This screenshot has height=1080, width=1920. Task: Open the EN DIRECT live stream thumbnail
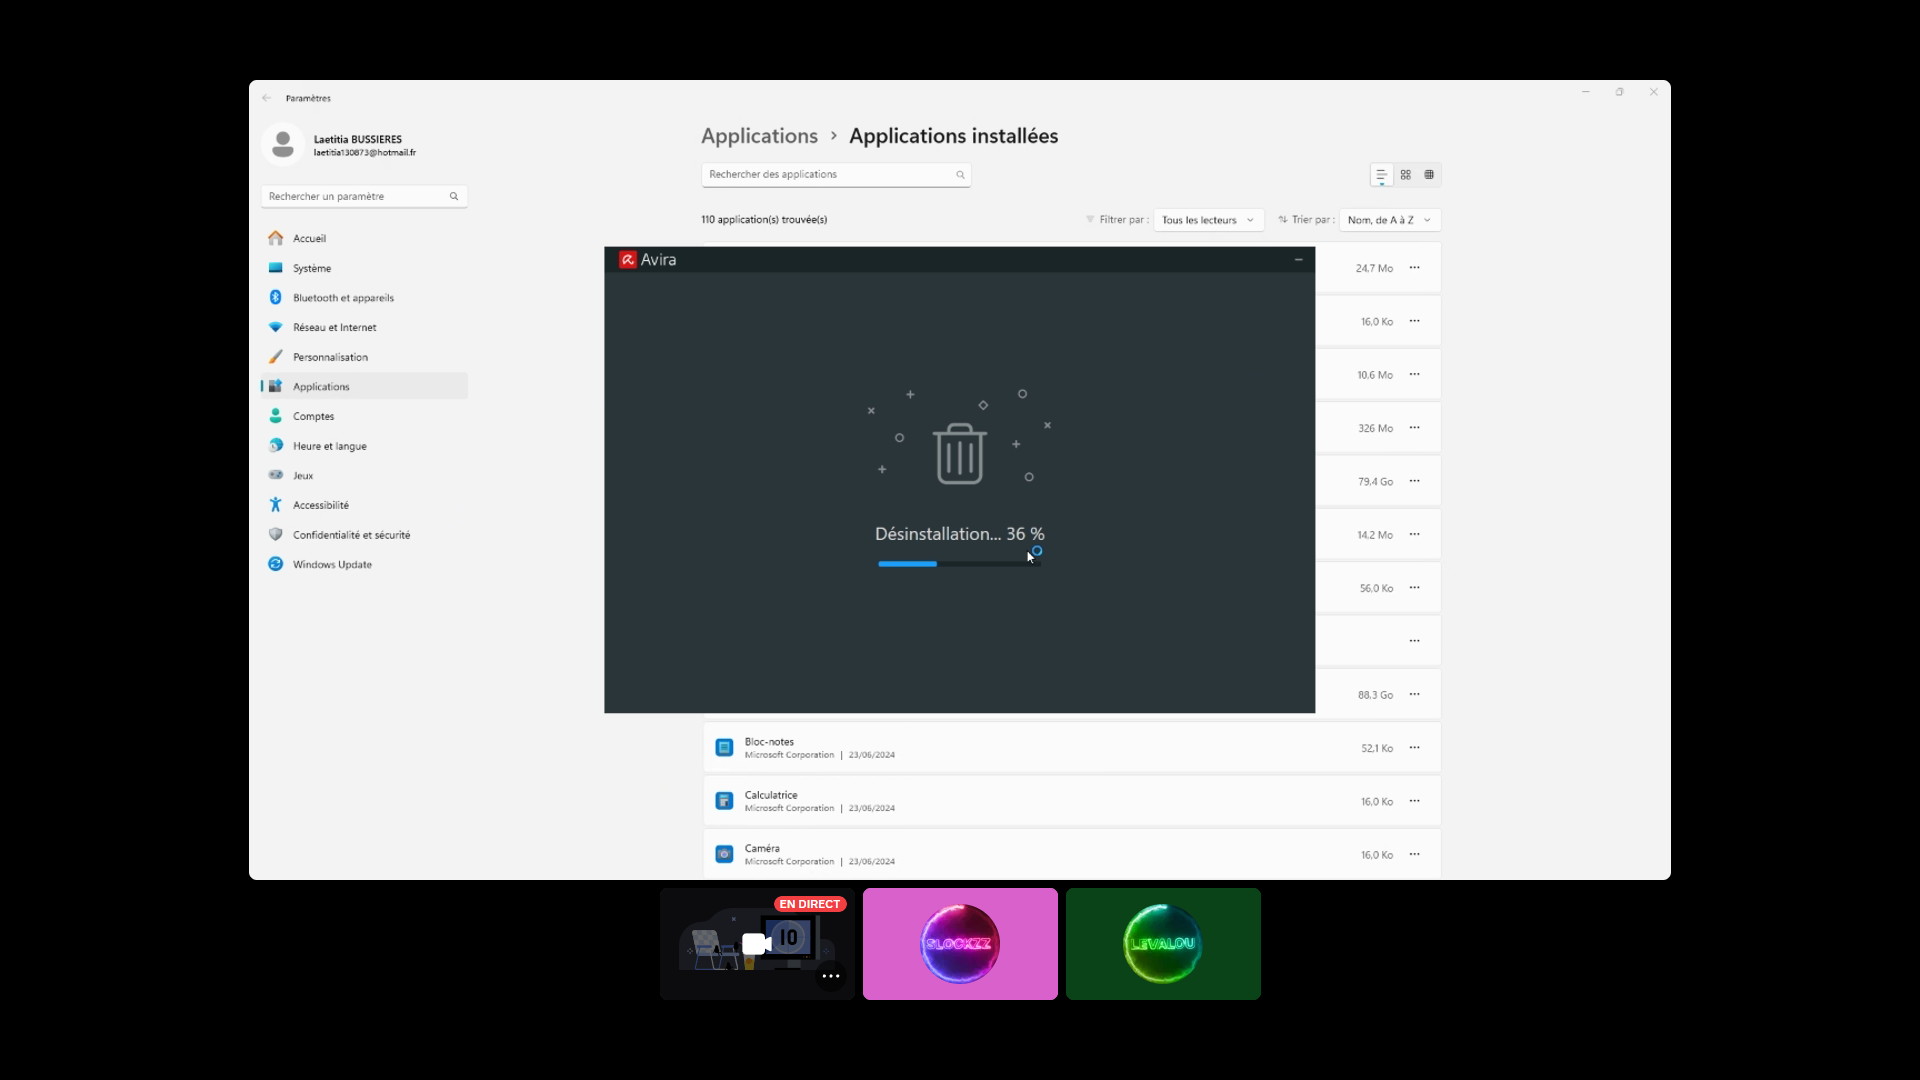coord(757,944)
